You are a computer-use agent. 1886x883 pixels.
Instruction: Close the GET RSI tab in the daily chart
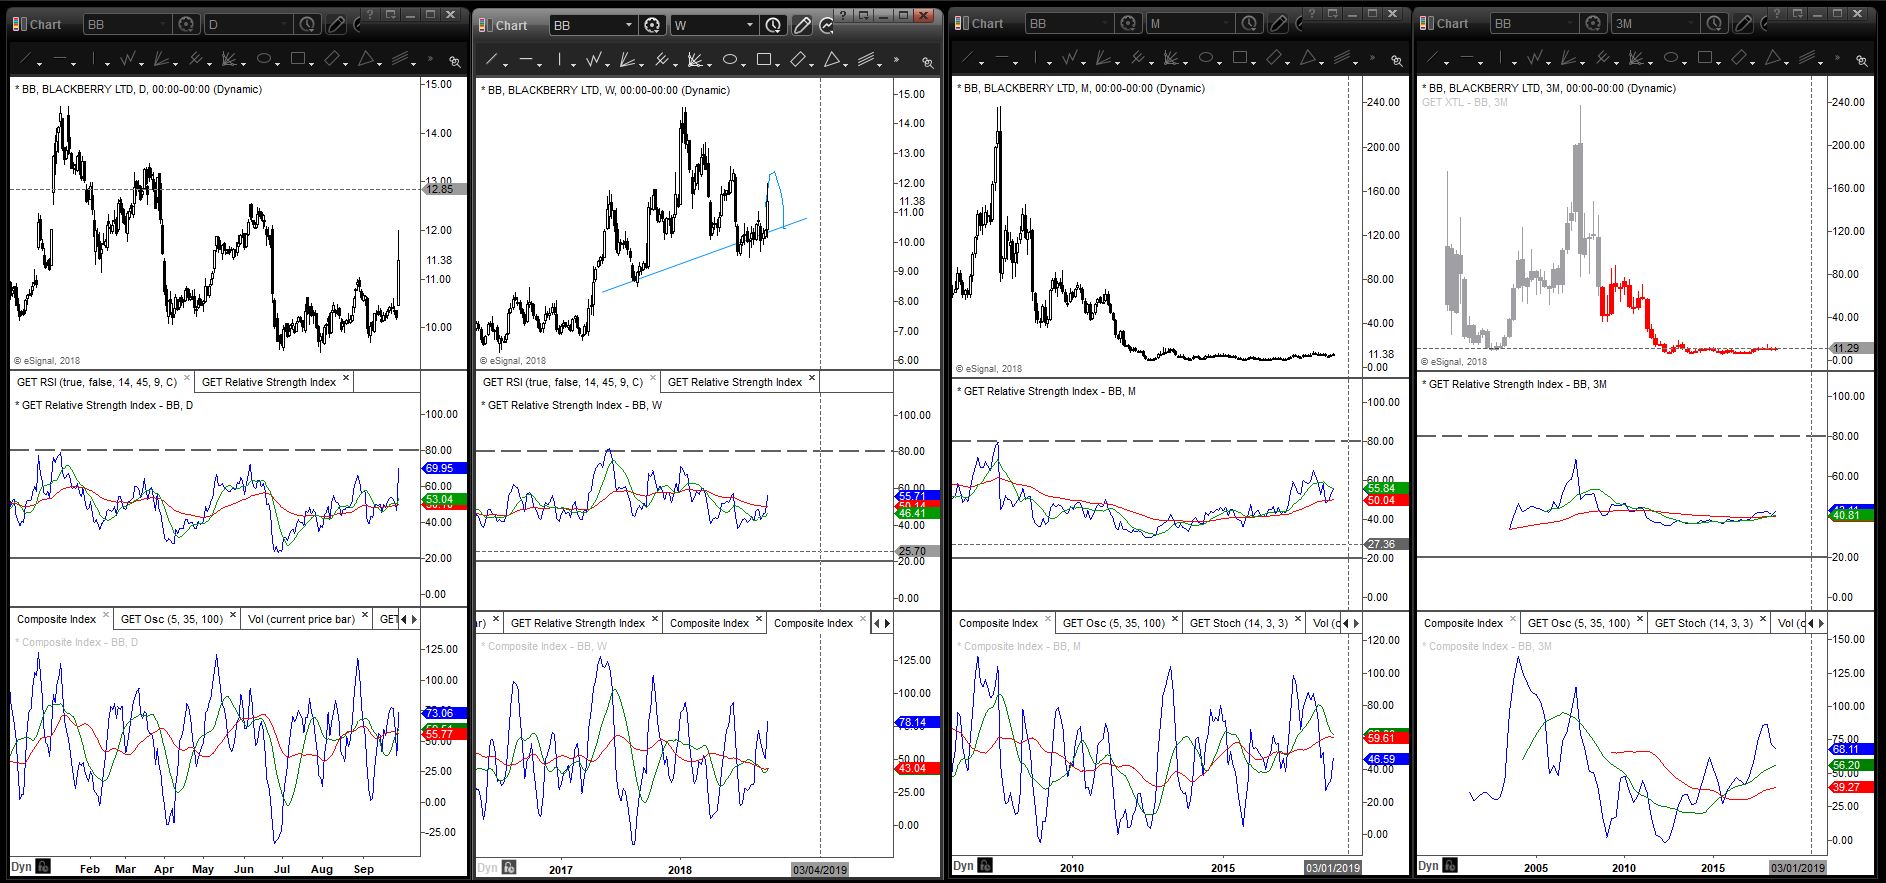pyautogui.click(x=187, y=379)
